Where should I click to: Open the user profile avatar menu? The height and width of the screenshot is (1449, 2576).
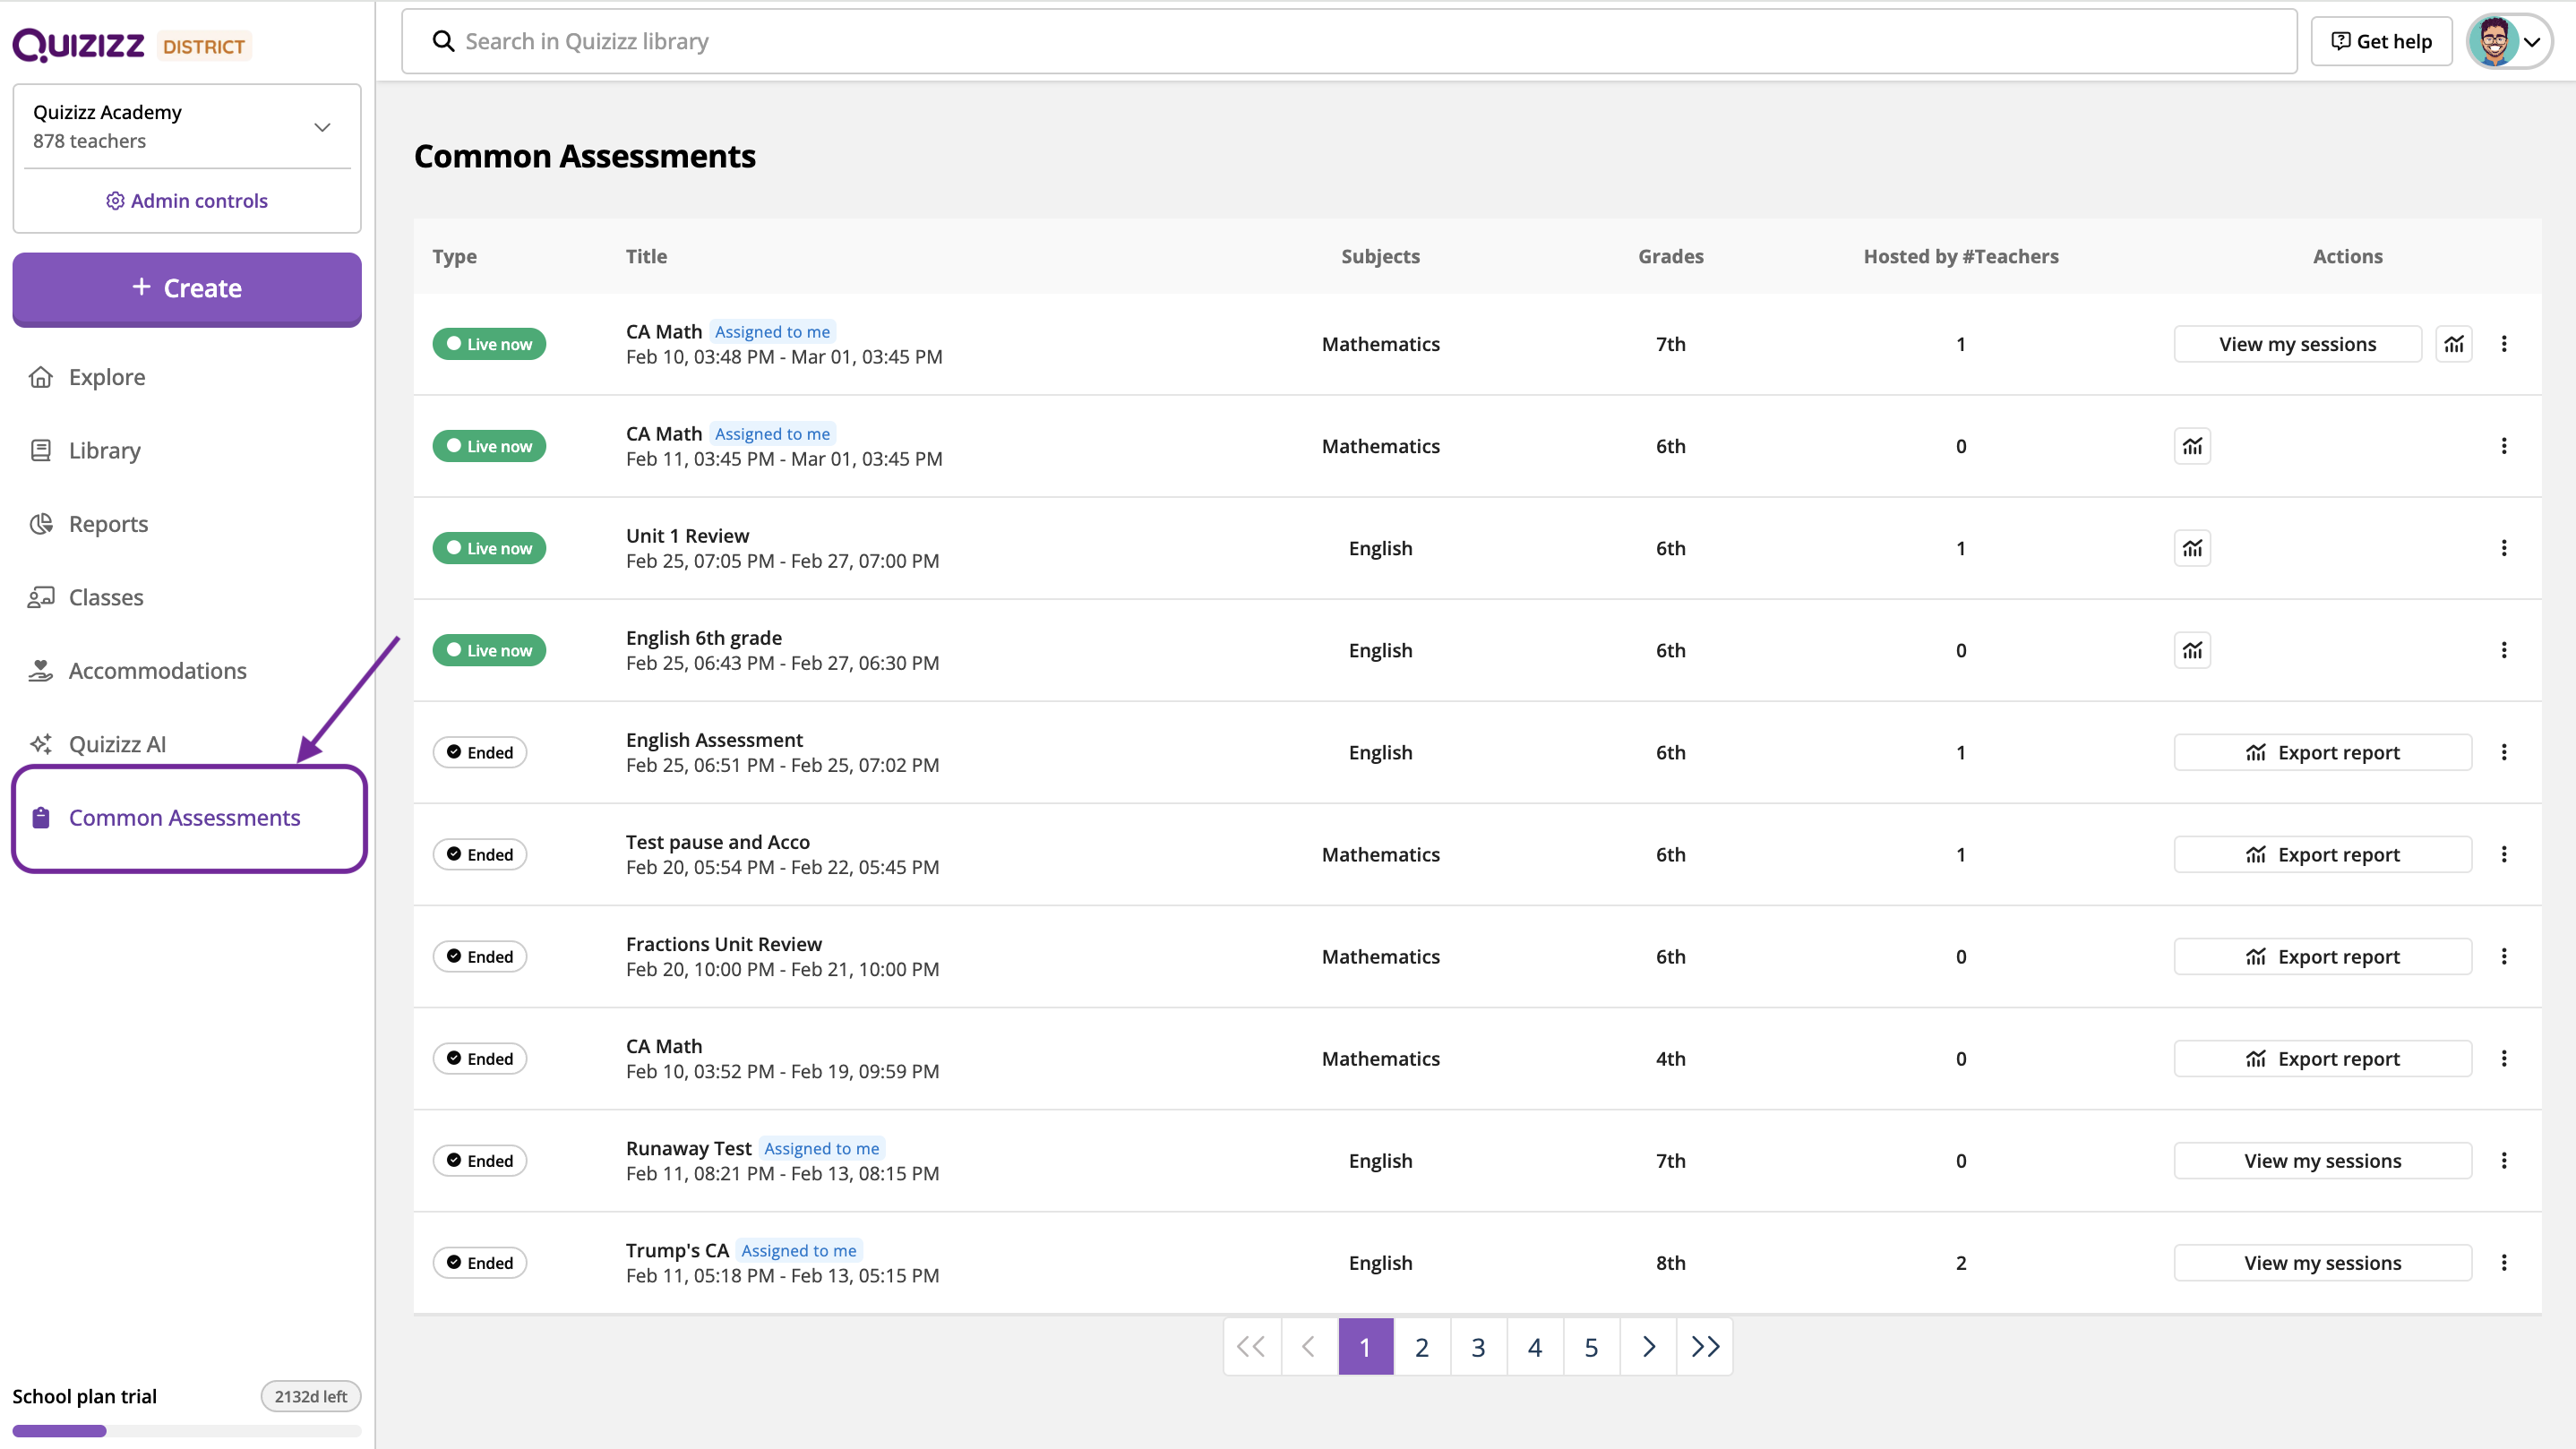2509,41
